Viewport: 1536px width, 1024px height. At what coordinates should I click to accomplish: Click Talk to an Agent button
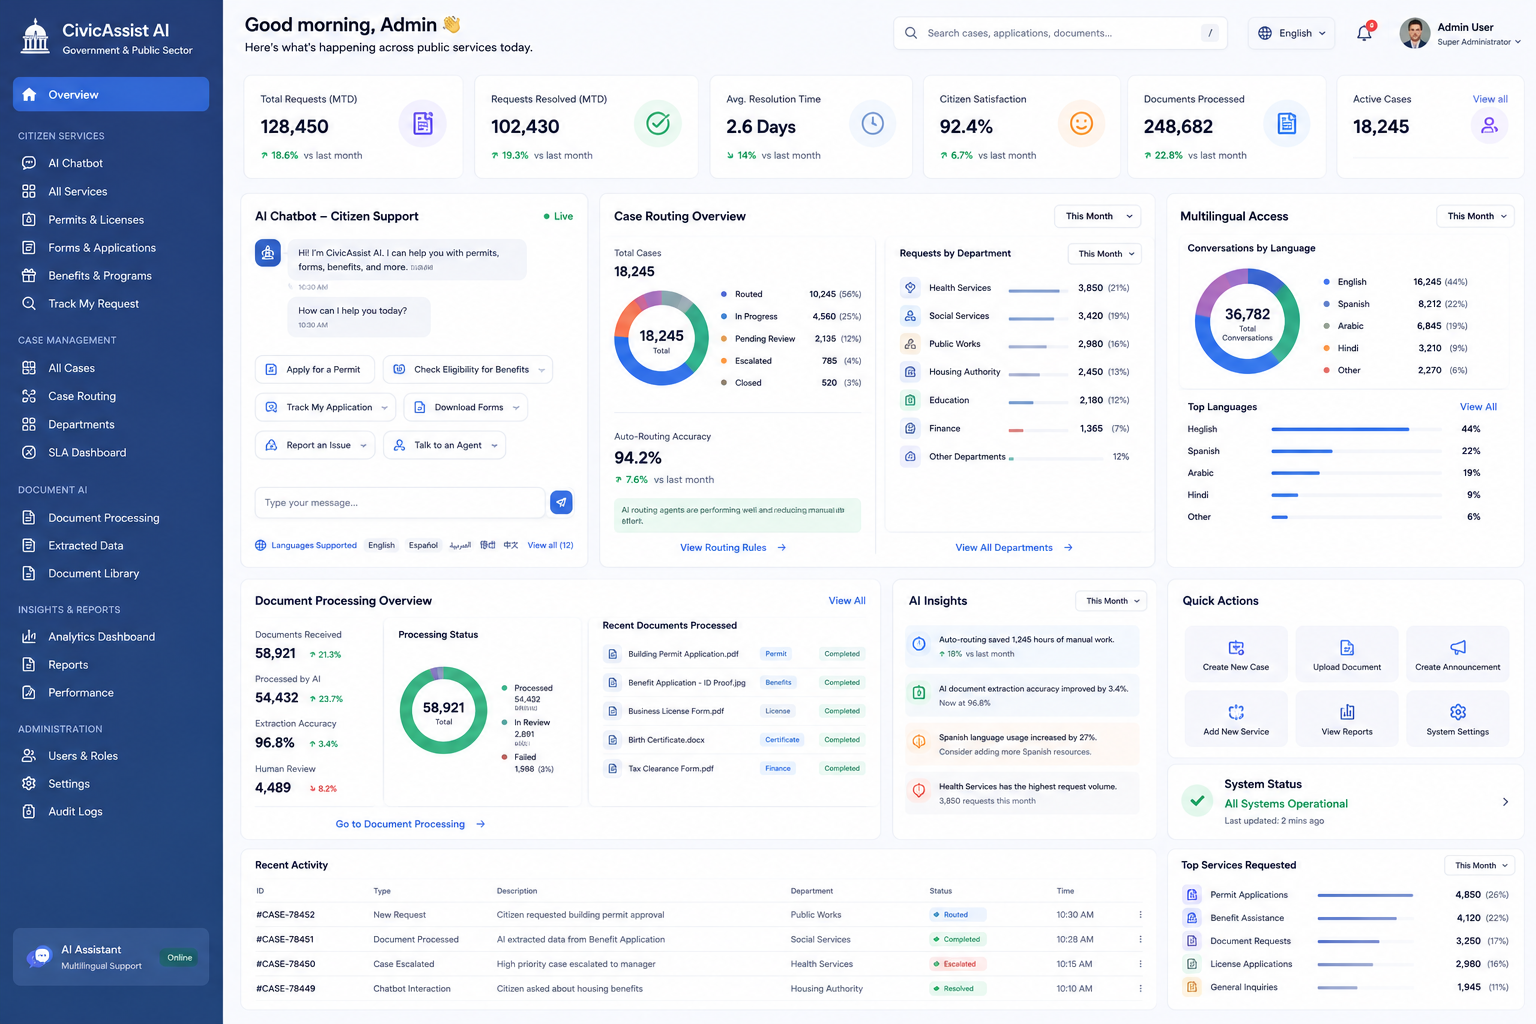445,446
